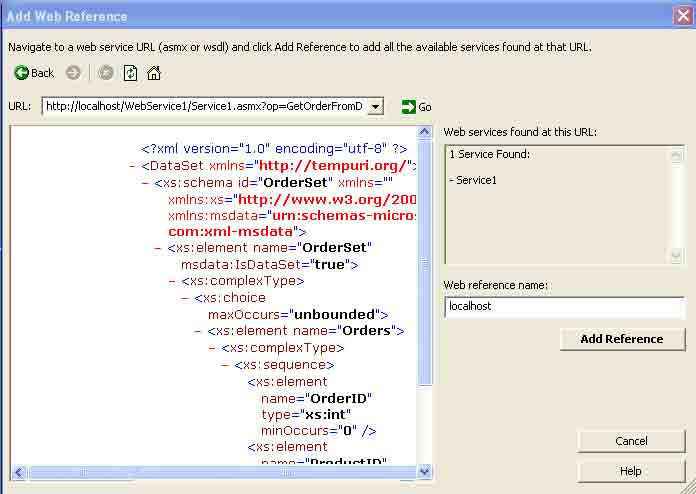Collapse the xs:choice node
This screenshot has width=696, height=494.
pos(185,298)
